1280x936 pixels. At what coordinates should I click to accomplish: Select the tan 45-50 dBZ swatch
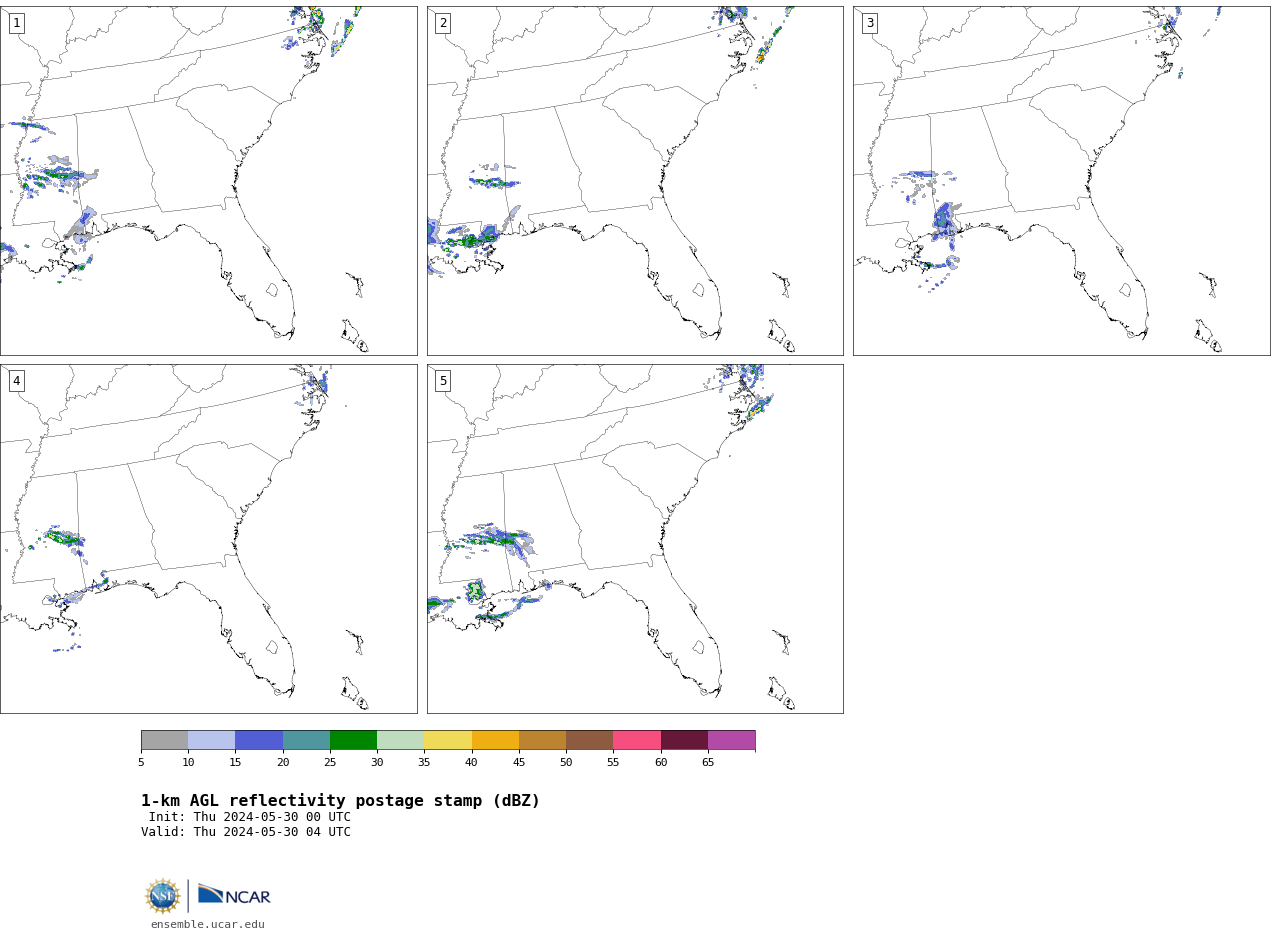coord(542,740)
